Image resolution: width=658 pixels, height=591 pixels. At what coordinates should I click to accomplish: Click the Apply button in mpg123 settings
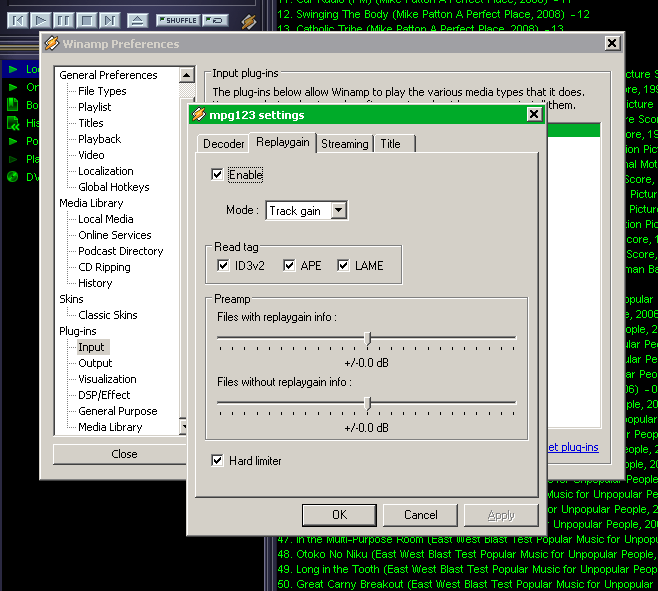501,515
